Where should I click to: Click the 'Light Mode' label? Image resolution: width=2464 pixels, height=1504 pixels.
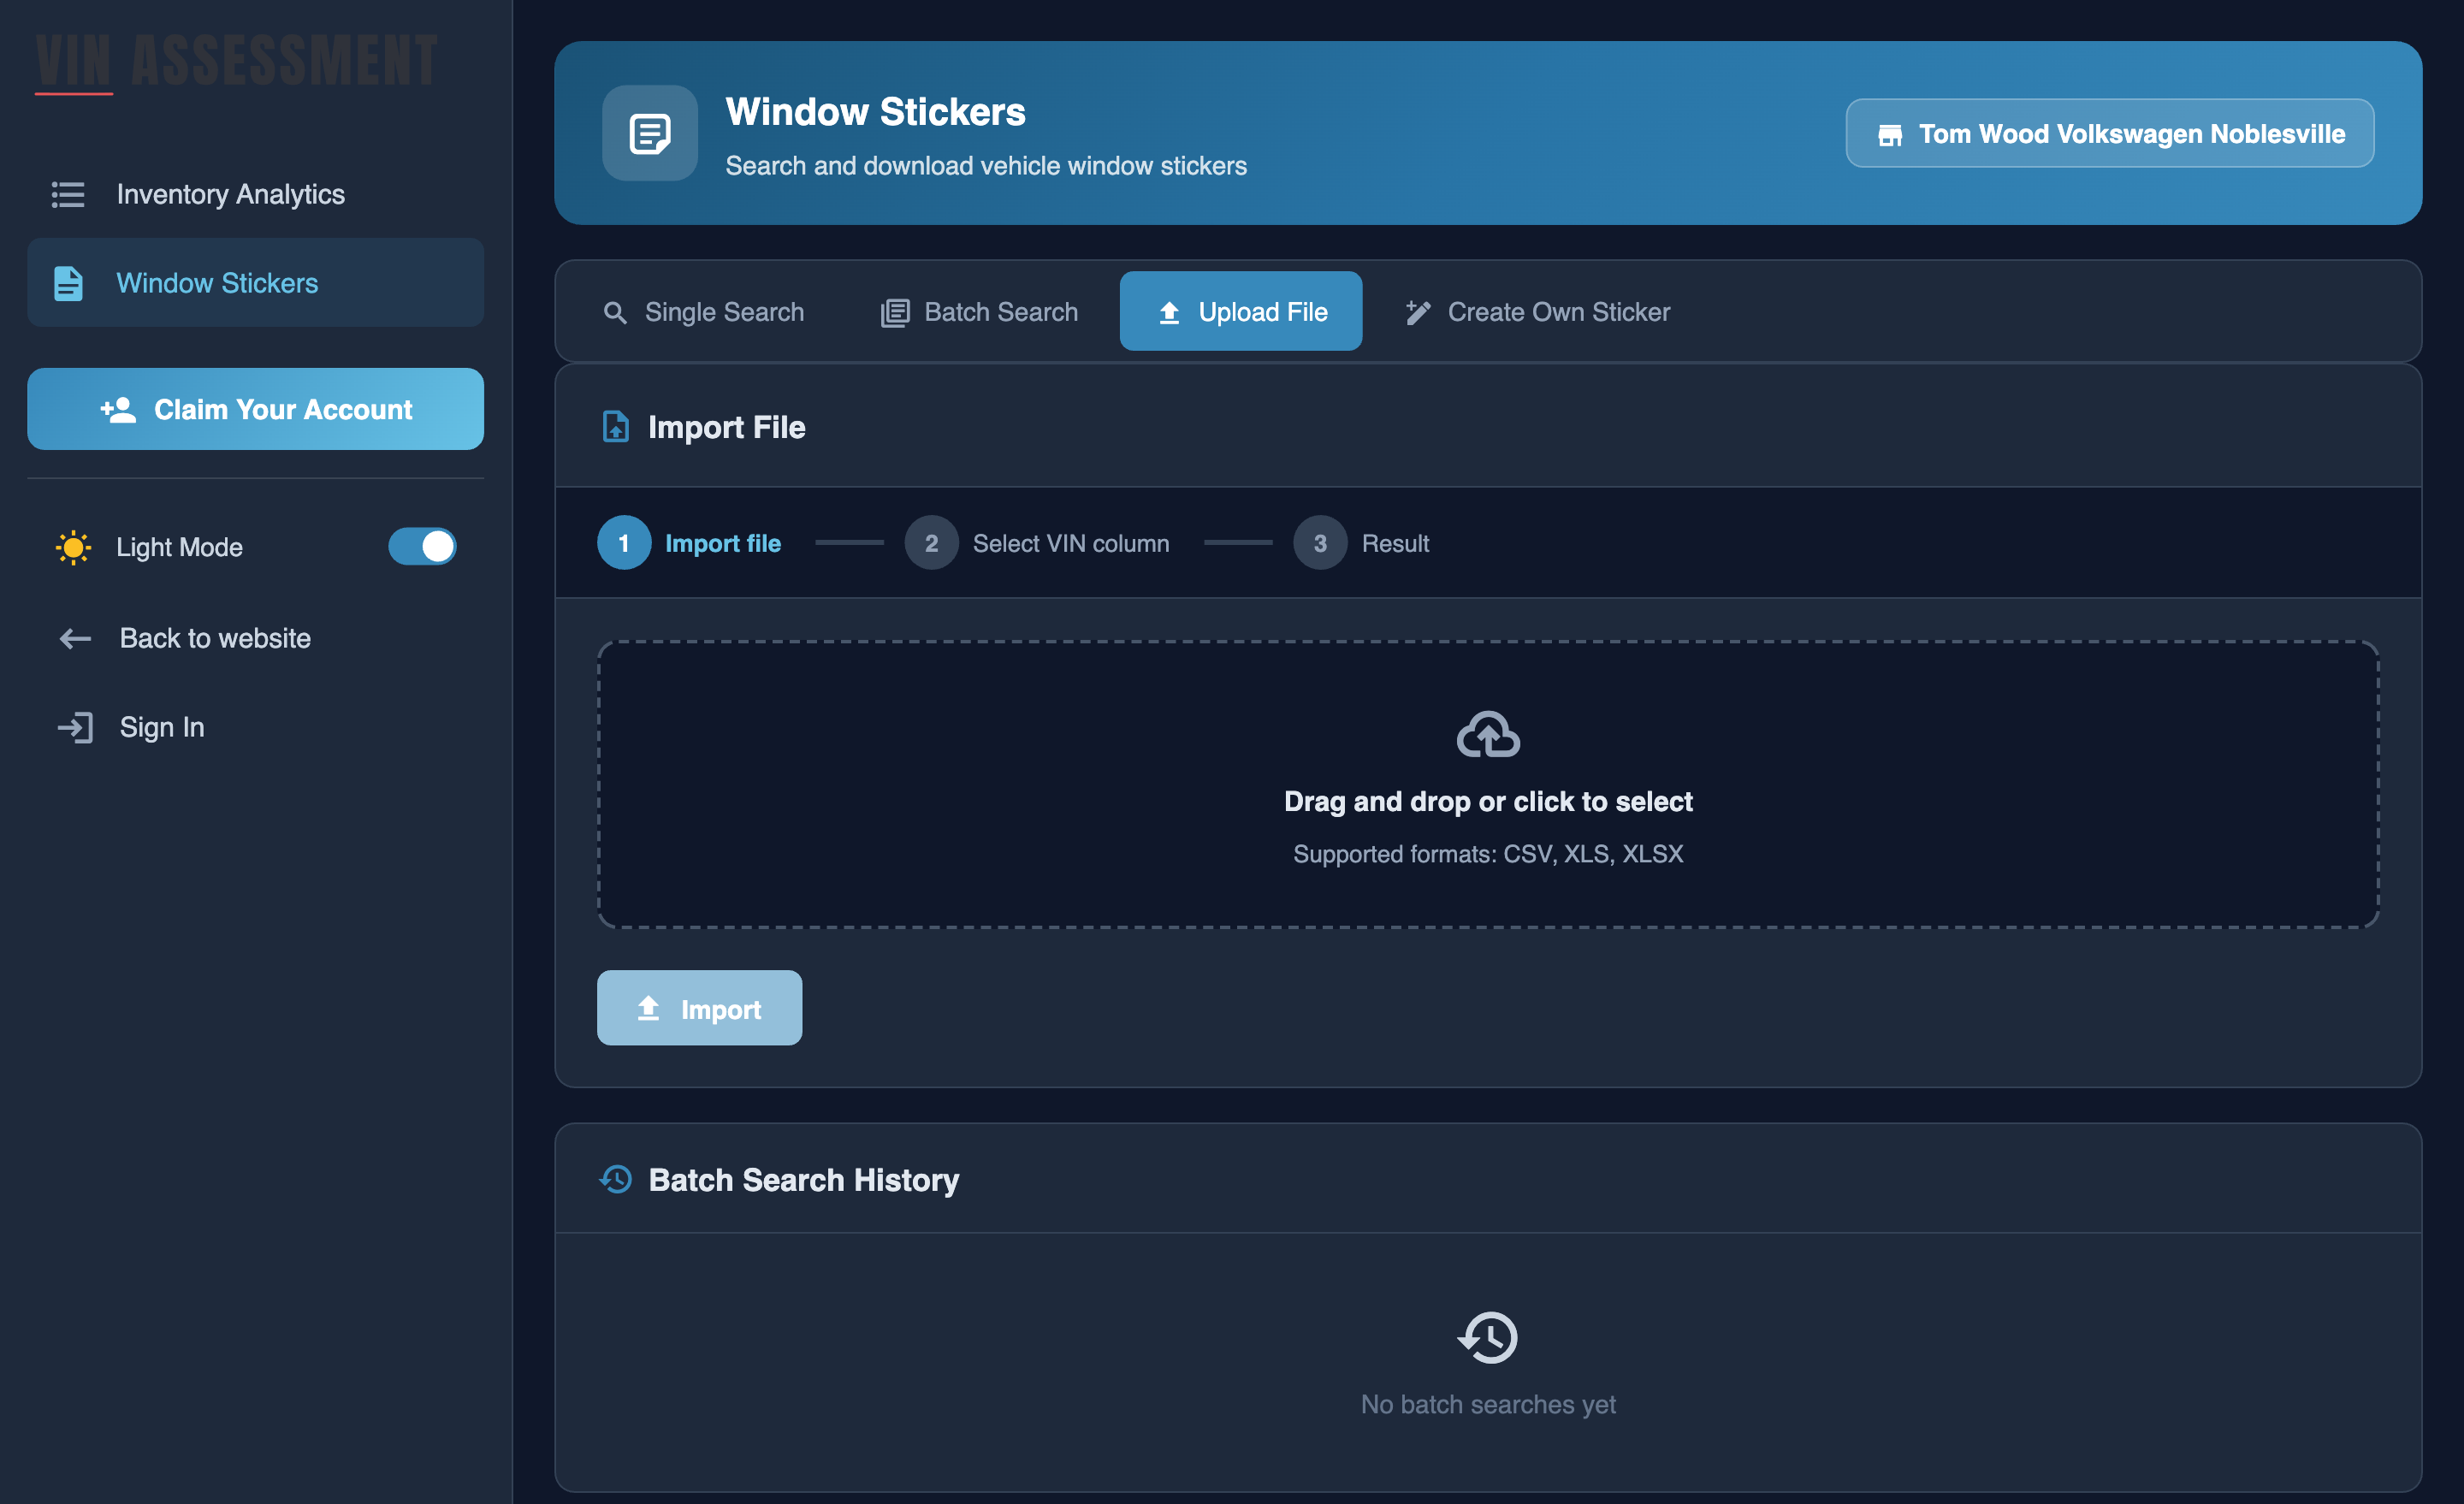coord(179,547)
